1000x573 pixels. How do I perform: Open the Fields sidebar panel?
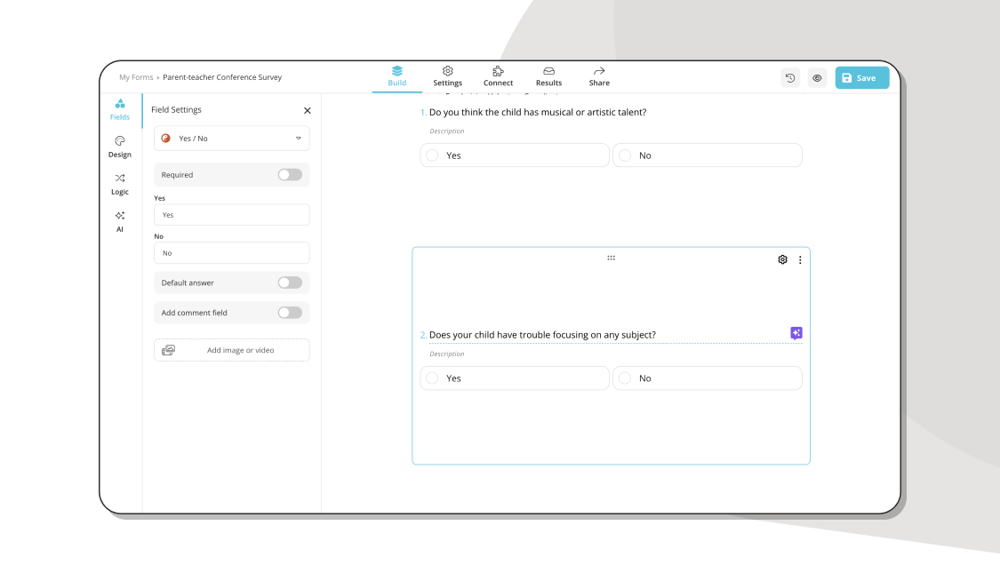point(120,109)
